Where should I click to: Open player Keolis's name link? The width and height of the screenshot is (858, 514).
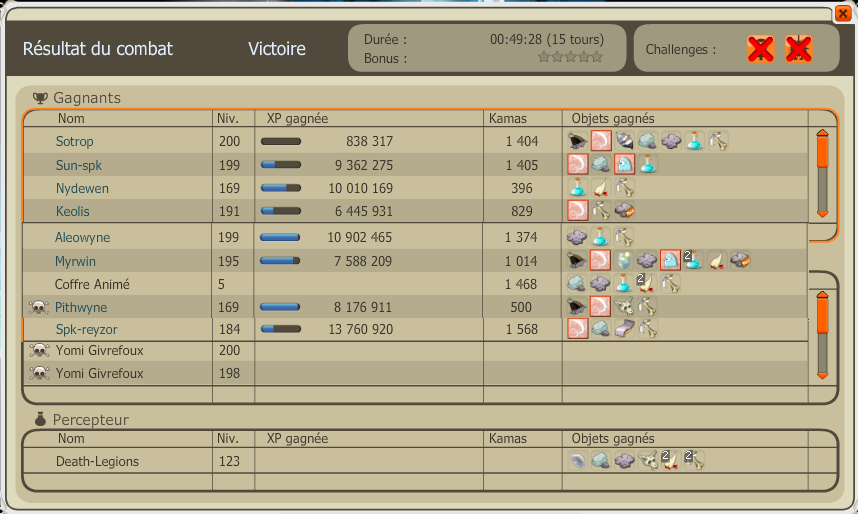coord(72,211)
